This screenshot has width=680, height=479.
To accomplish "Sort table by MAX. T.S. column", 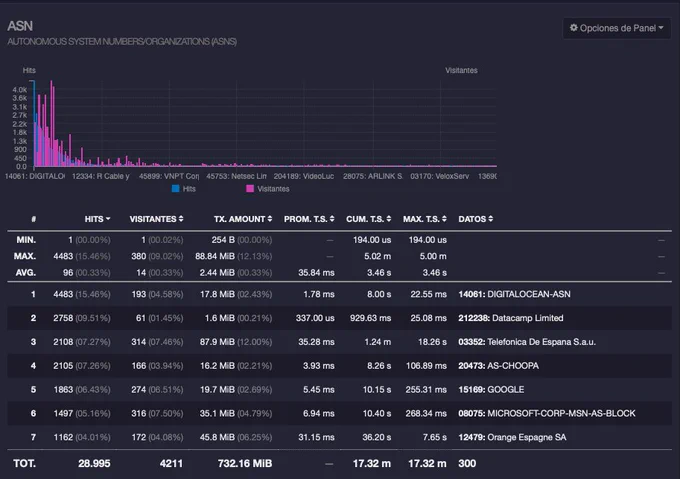I will coord(425,219).
